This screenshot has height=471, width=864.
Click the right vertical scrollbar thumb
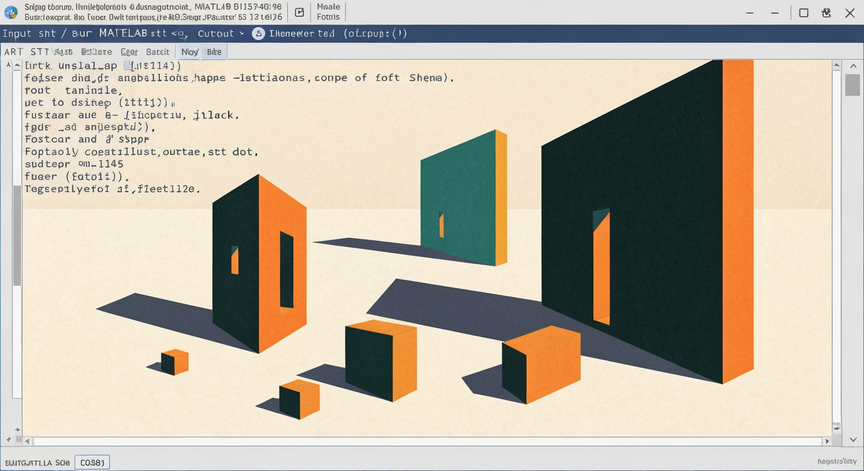tap(852, 85)
